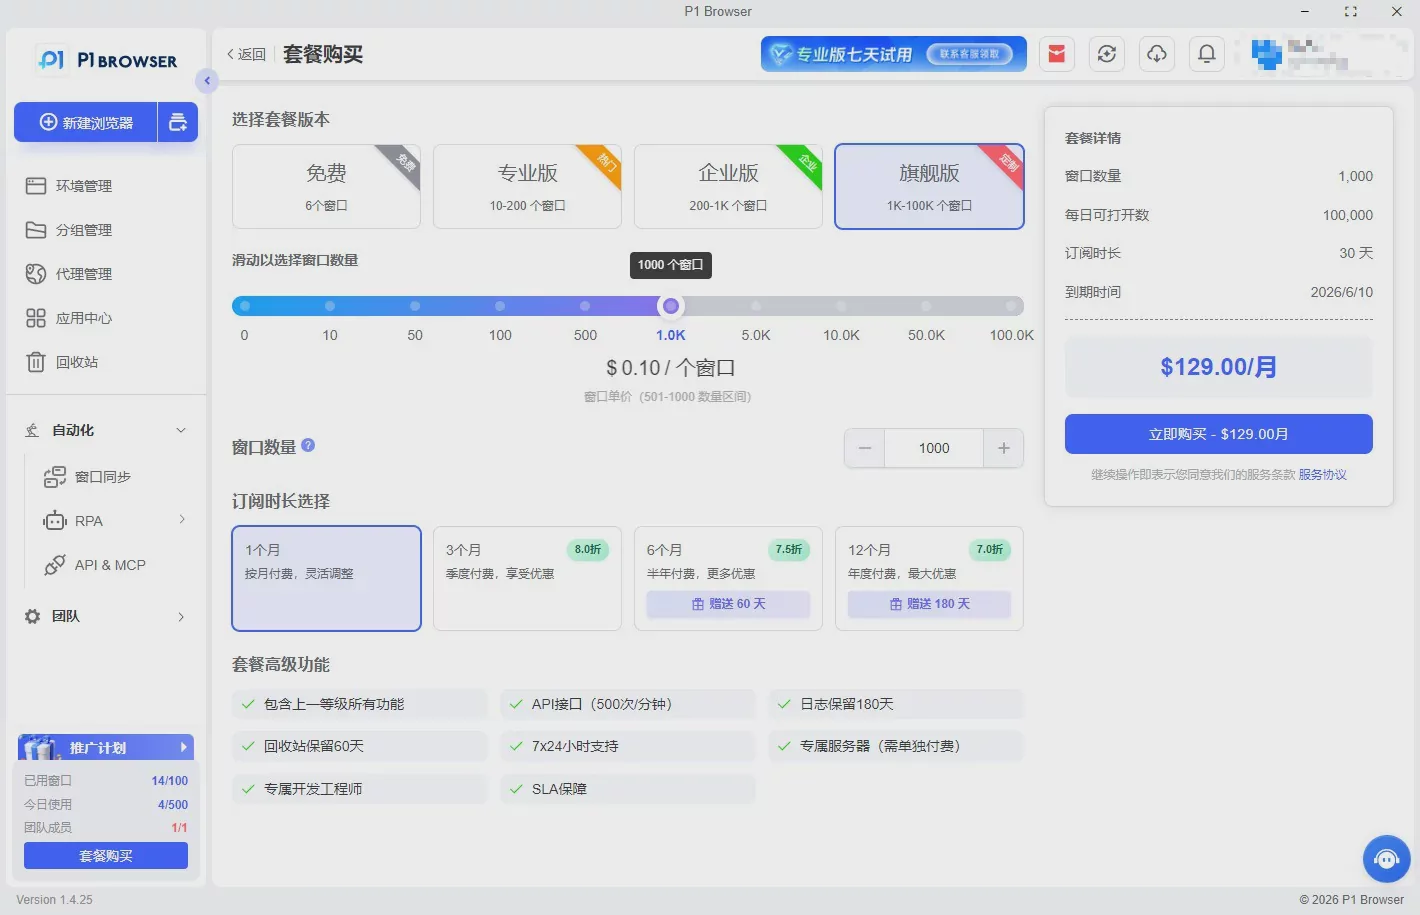1420x915 pixels.
Task: Collapse sidebar with the round arrow button
Action: tap(207, 81)
